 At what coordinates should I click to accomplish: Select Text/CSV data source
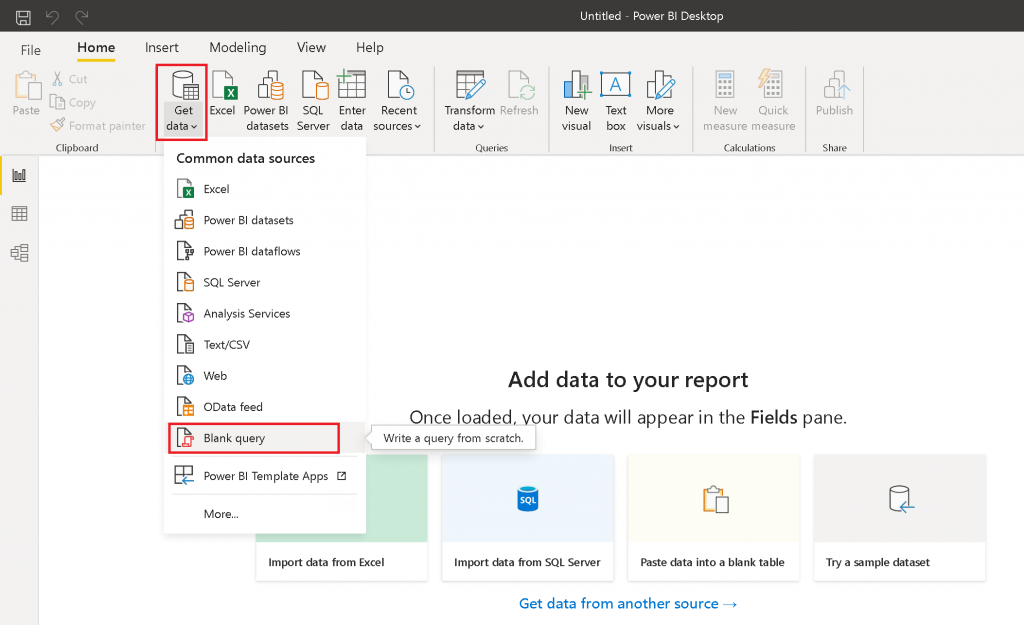226,345
